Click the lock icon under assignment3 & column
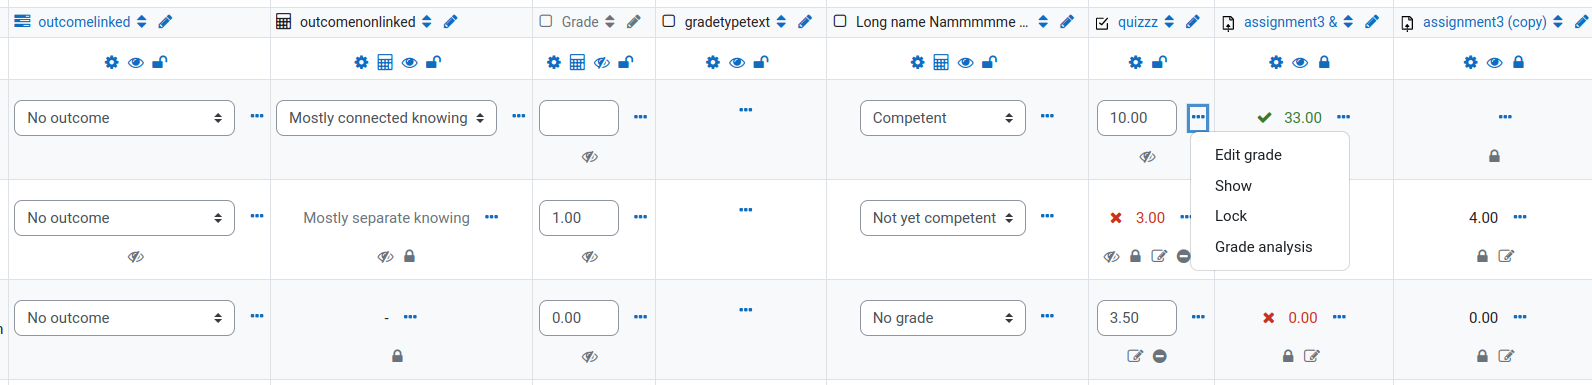The height and width of the screenshot is (385, 1592). [1324, 62]
